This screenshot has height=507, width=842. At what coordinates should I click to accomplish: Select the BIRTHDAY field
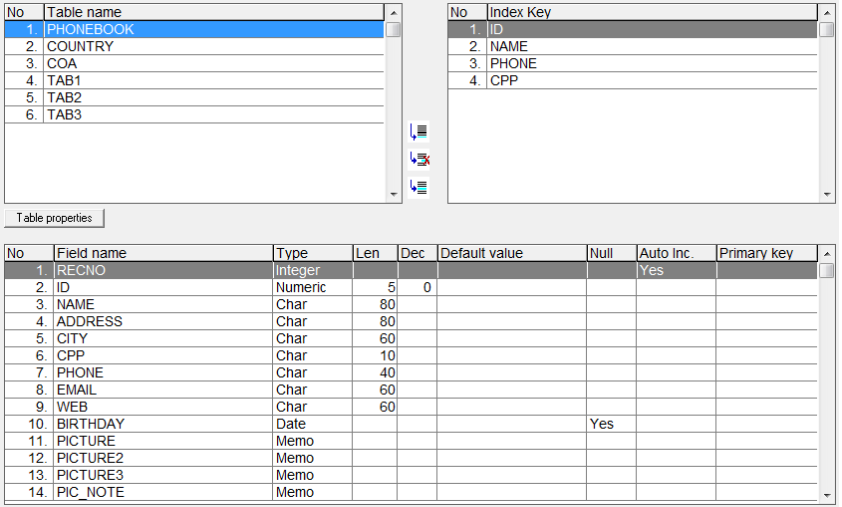[163, 424]
